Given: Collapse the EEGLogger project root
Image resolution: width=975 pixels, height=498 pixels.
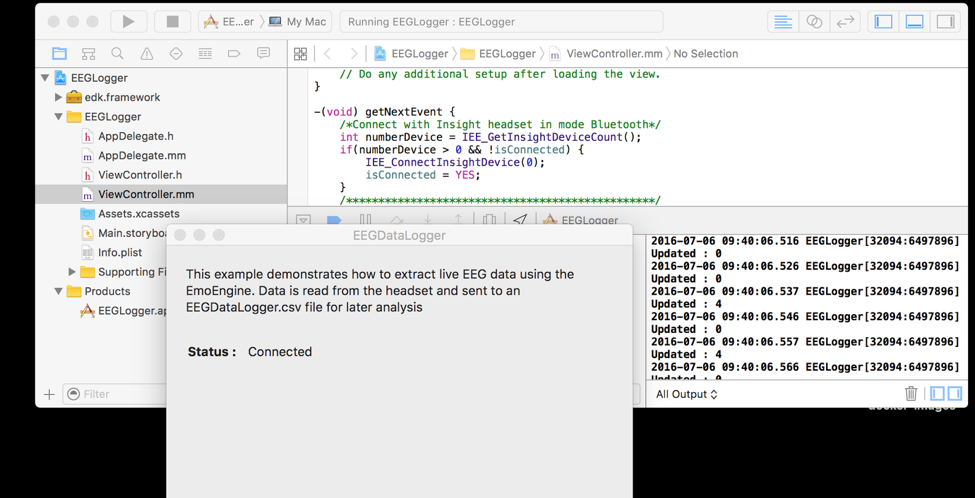Looking at the screenshot, I should [x=45, y=78].
